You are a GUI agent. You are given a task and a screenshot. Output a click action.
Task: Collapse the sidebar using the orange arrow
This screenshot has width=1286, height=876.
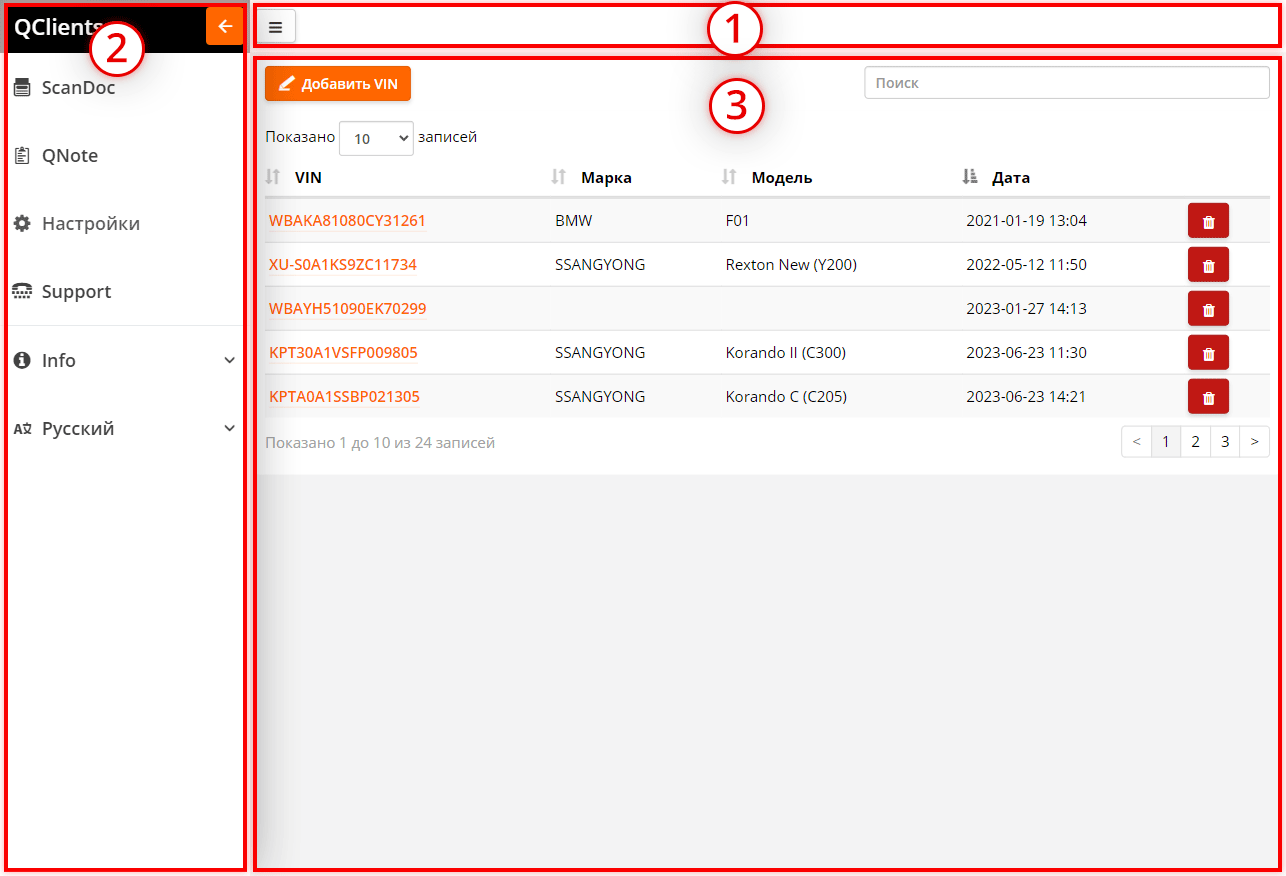224,26
